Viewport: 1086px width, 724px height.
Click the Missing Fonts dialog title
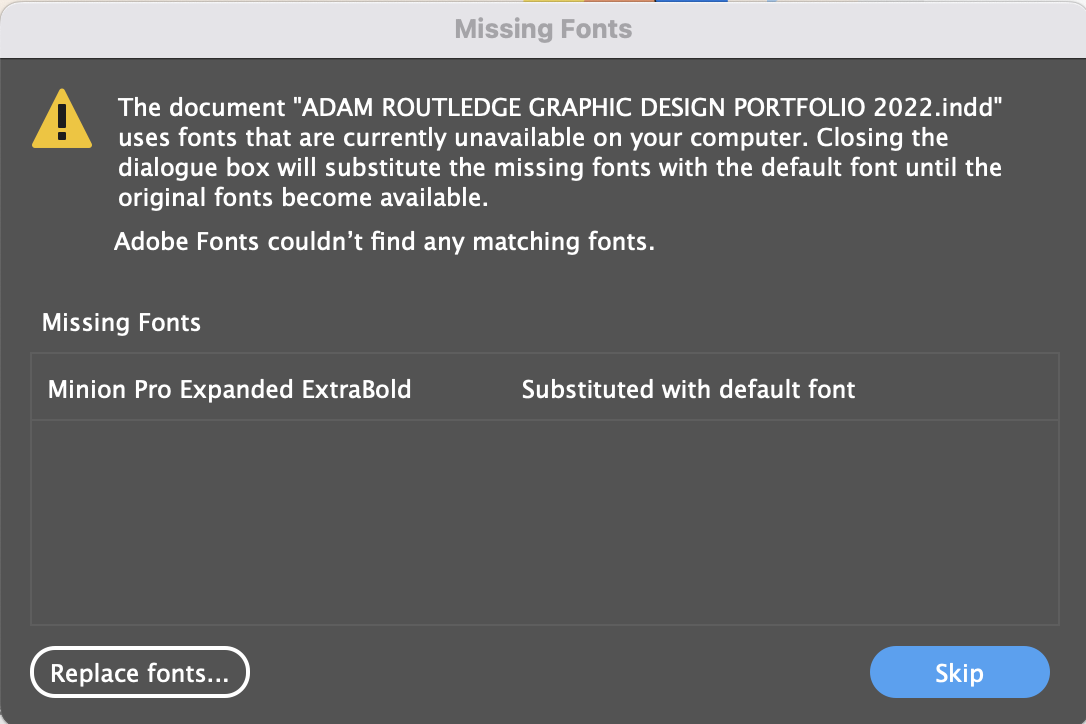[x=543, y=29]
